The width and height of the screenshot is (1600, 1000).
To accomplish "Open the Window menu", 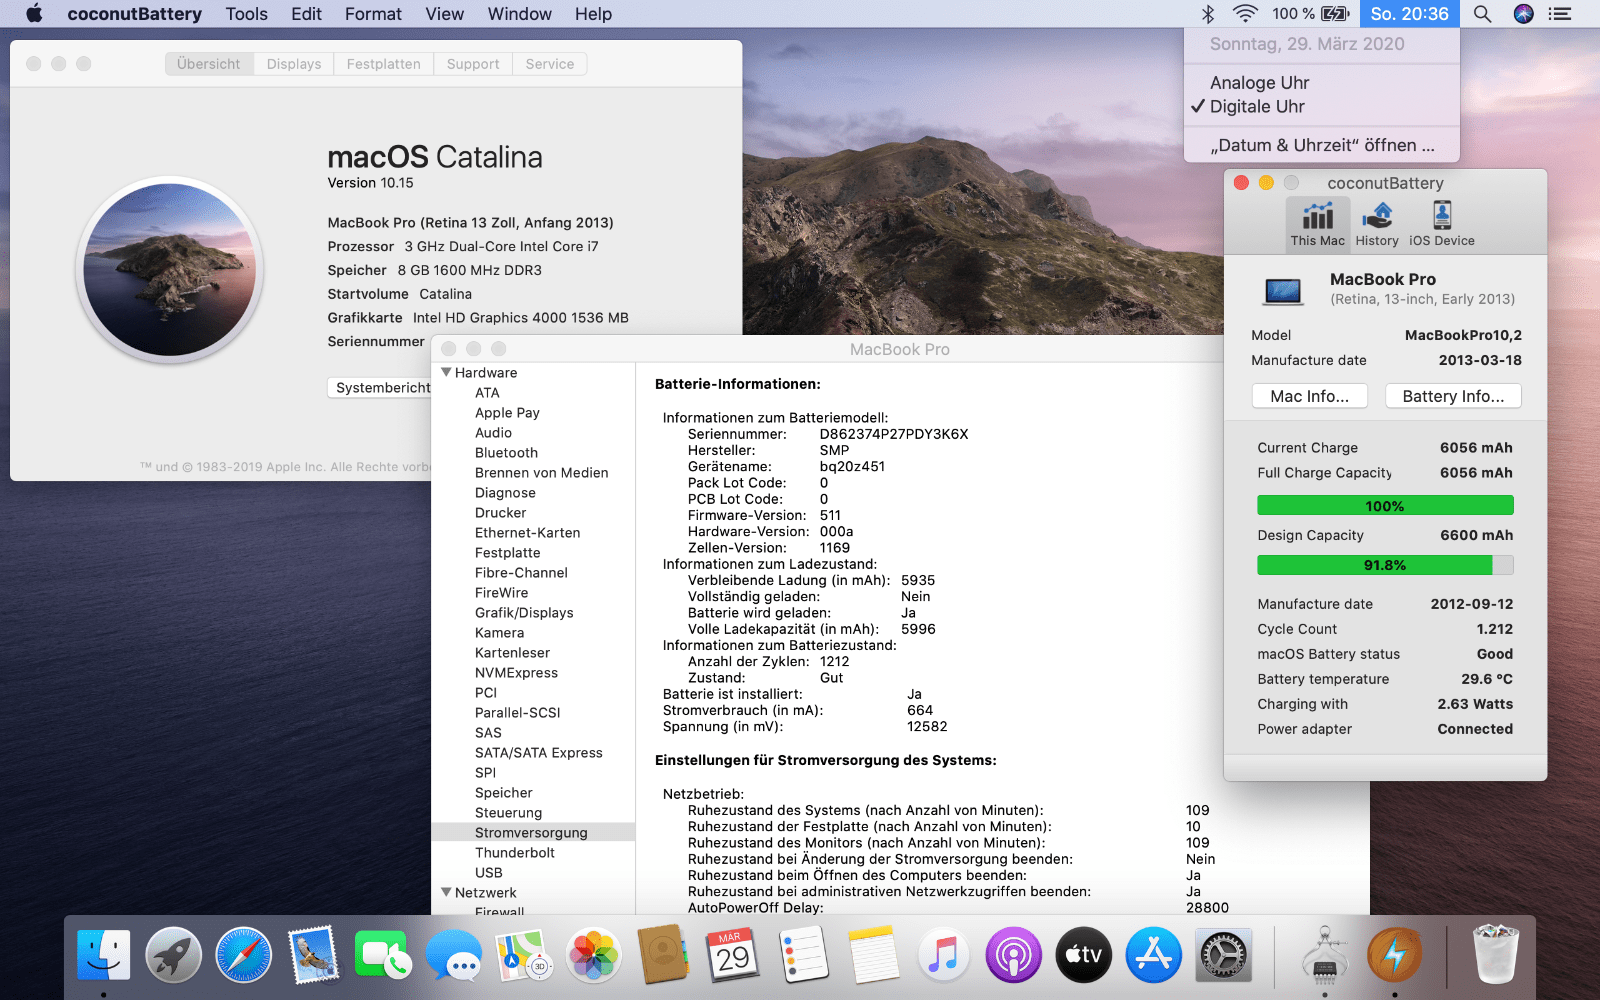I will click(519, 14).
